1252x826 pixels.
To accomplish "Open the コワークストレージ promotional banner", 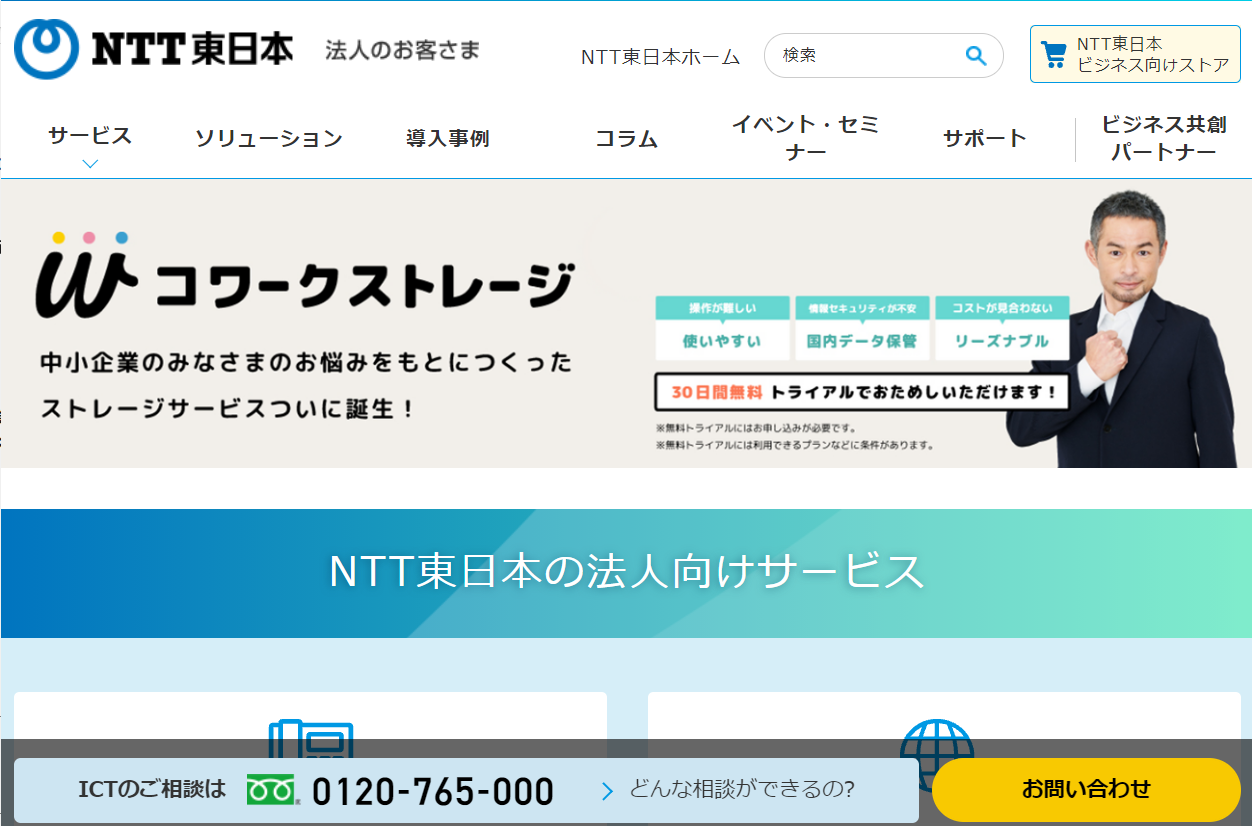I will click(x=626, y=324).
